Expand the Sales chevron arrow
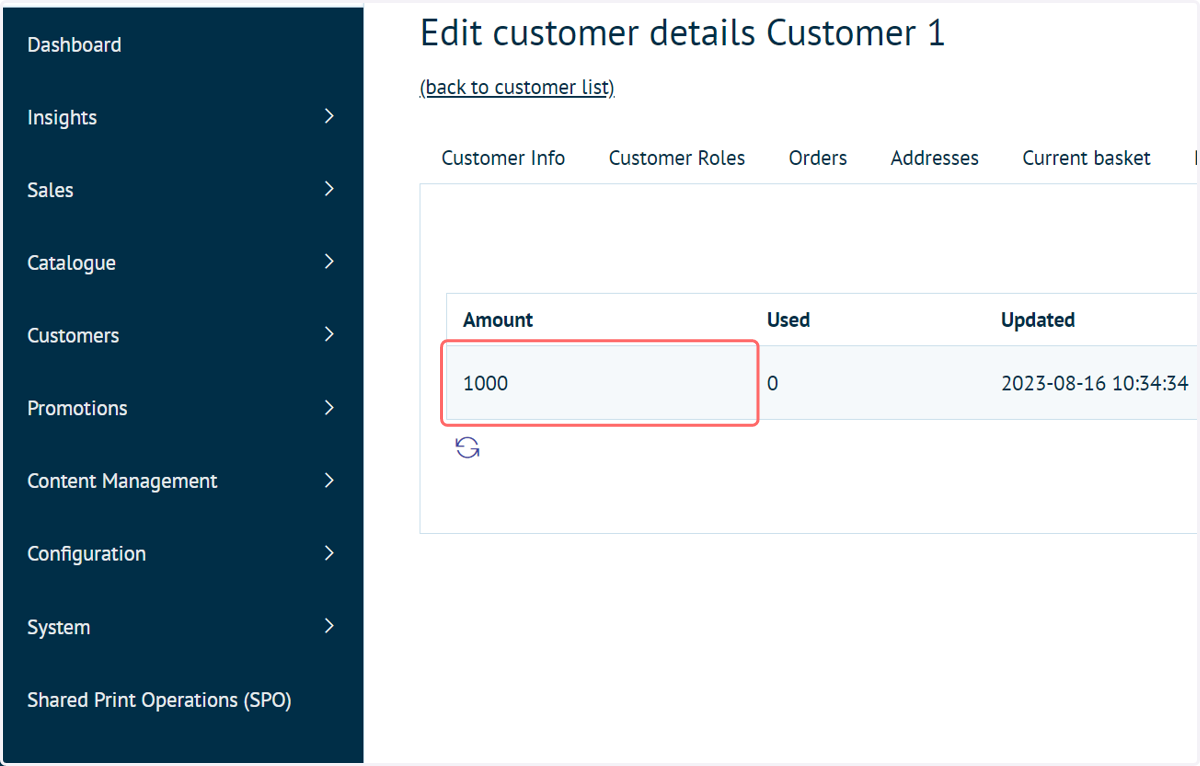The width and height of the screenshot is (1200, 766). (x=329, y=189)
